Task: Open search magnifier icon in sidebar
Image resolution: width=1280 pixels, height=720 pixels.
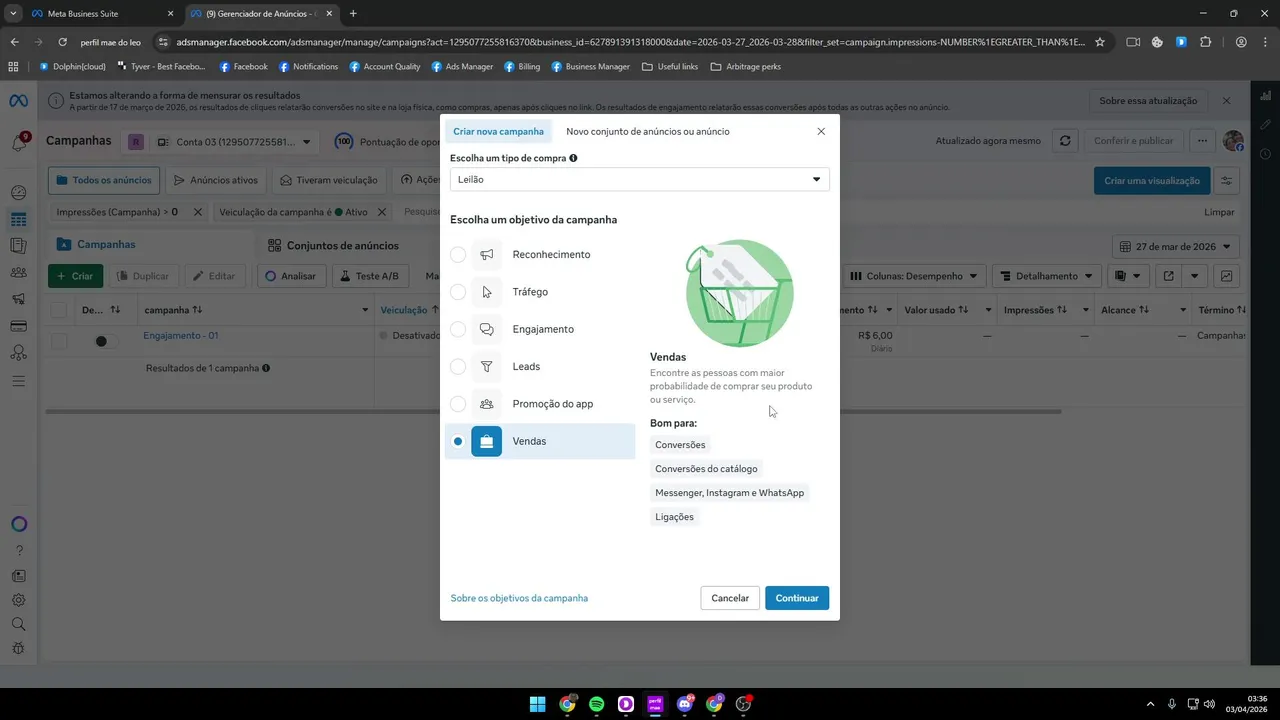Action: (x=18, y=624)
